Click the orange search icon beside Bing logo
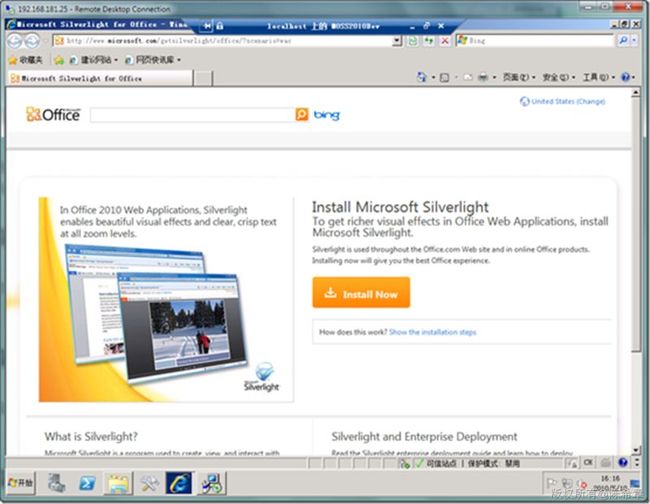 click(302, 114)
